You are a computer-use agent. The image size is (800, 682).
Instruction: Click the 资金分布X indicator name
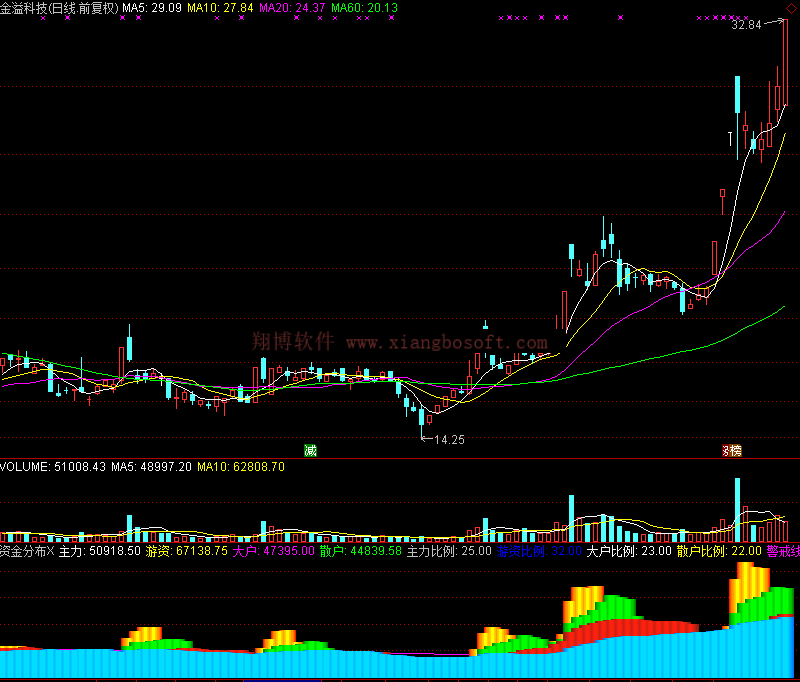(x=27, y=551)
